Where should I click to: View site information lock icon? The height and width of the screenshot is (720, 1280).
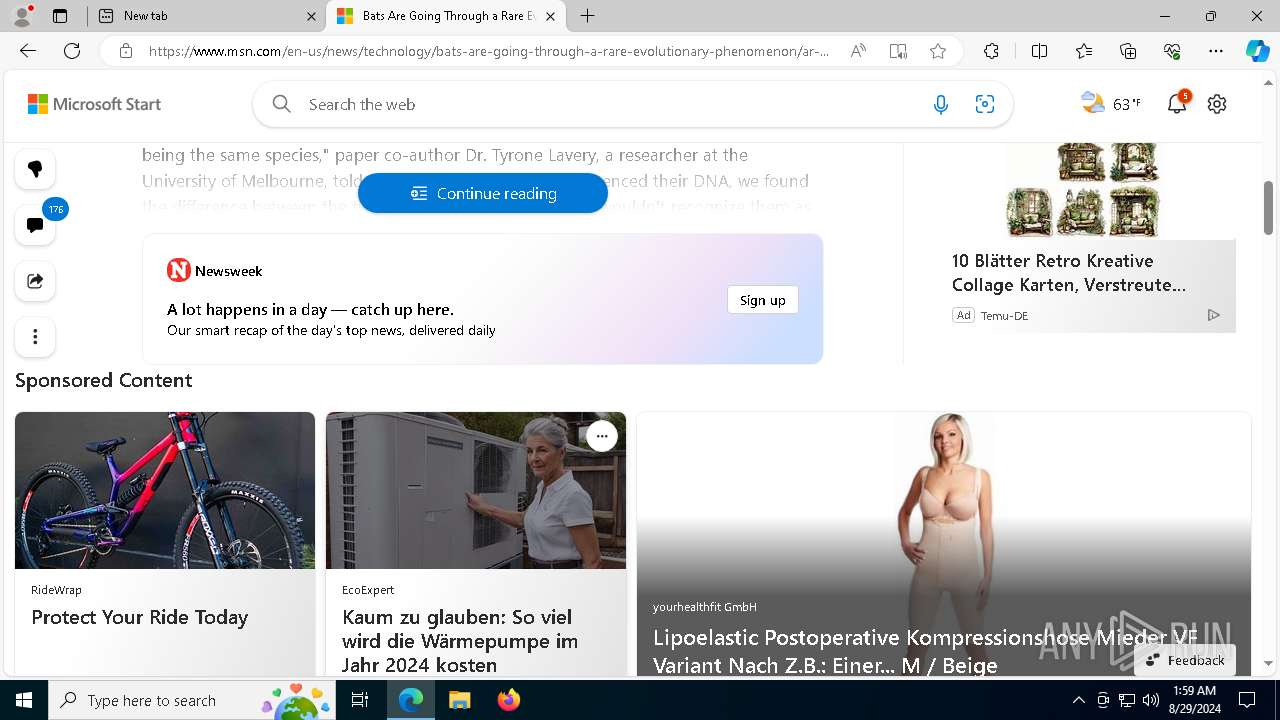tap(125, 51)
